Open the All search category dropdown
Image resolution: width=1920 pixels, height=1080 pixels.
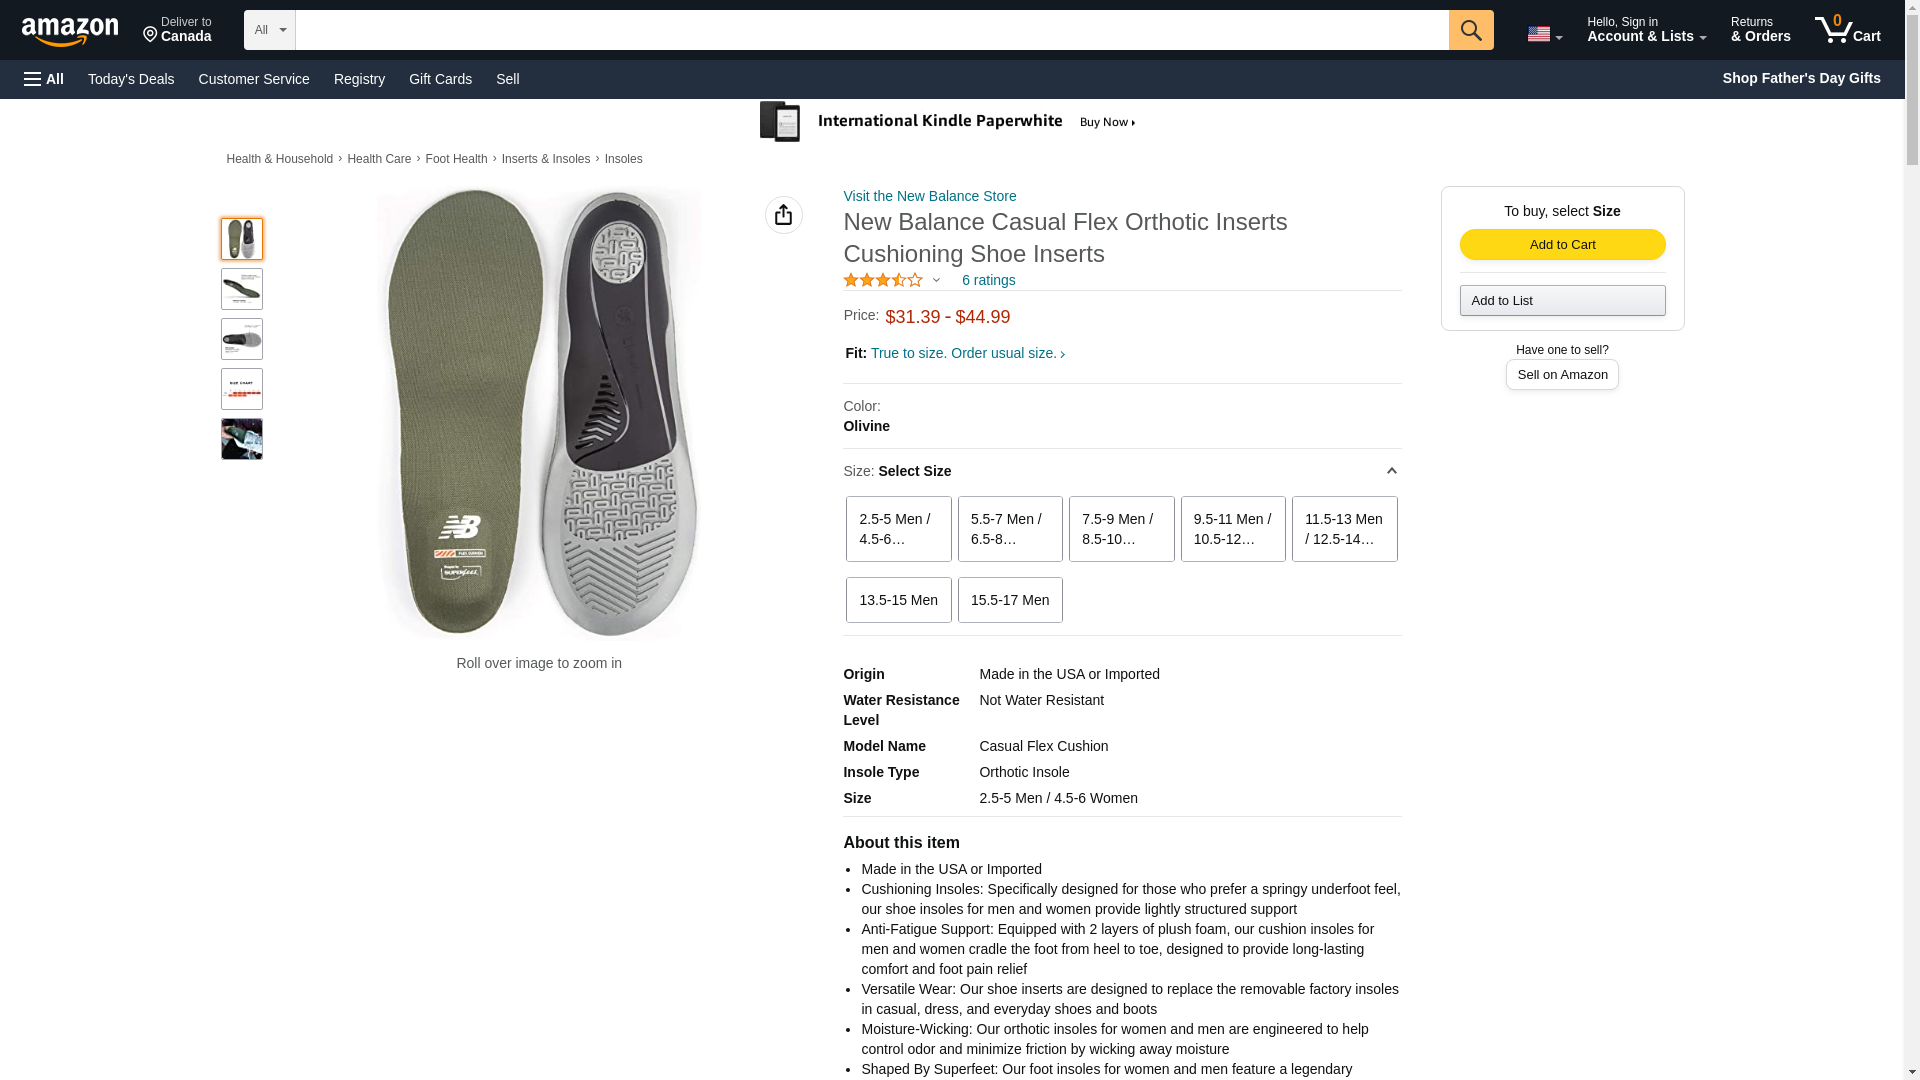click(x=269, y=30)
